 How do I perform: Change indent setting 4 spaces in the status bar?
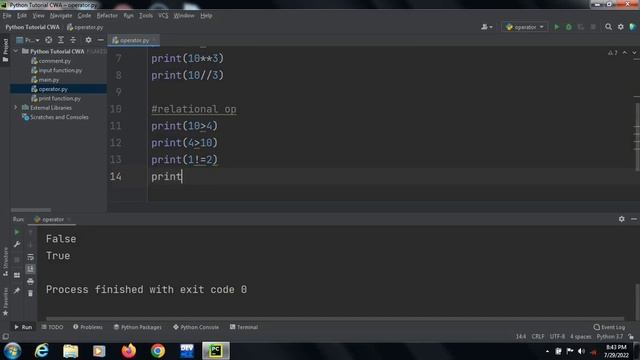[580, 337]
